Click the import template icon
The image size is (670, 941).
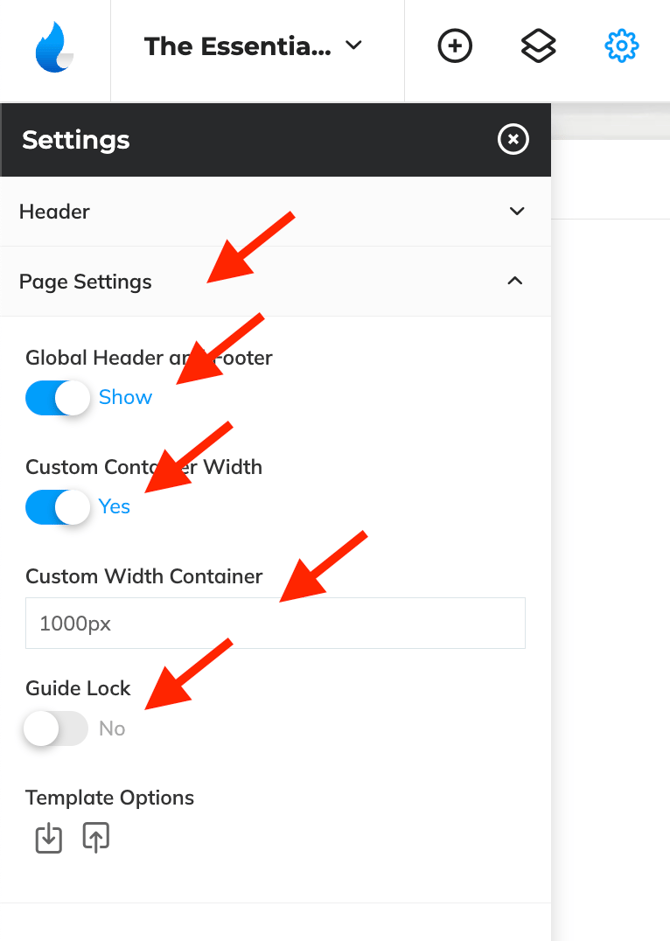[x=48, y=838]
